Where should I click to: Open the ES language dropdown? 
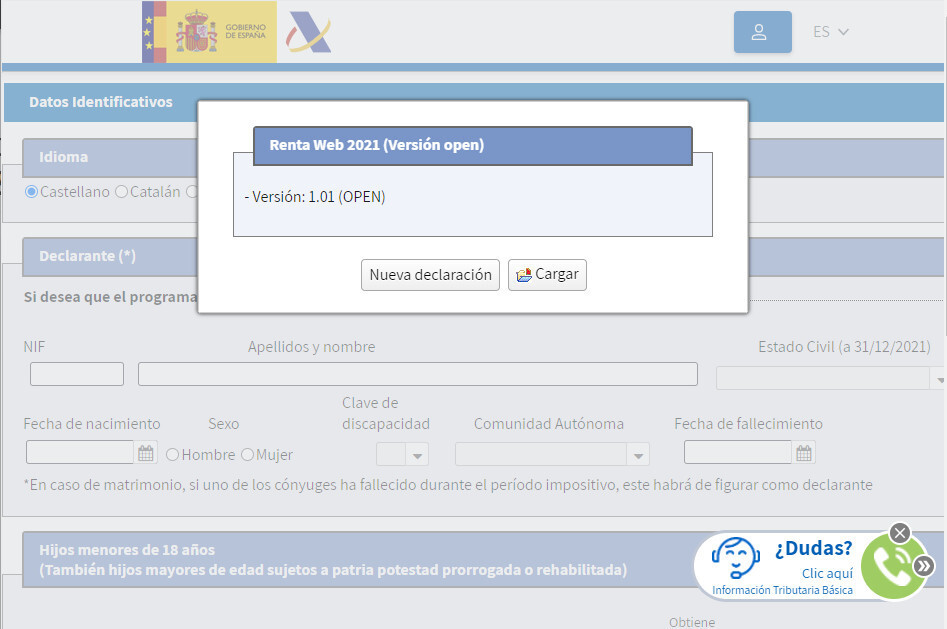point(830,32)
